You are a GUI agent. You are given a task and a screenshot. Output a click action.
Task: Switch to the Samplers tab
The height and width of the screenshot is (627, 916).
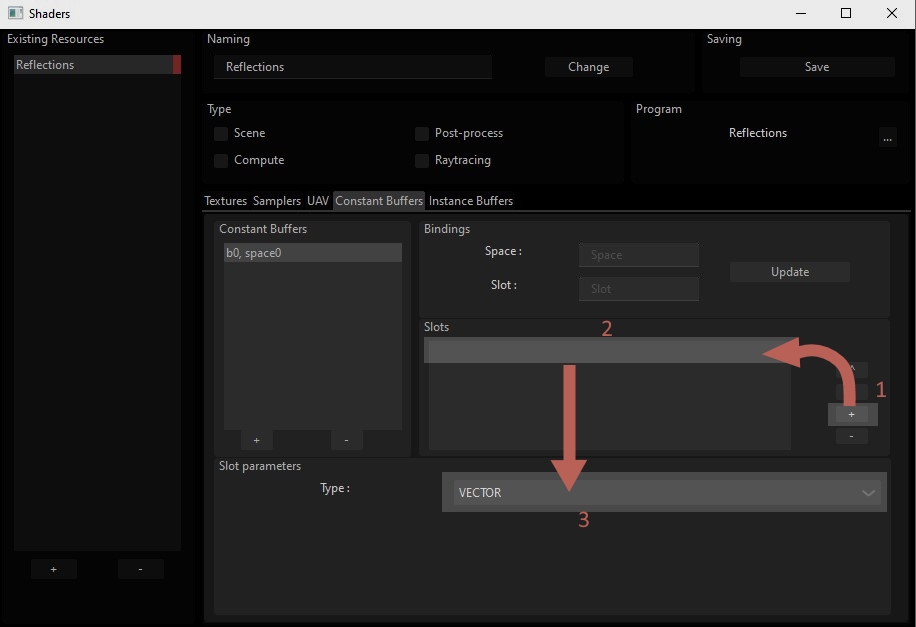click(277, 201)
